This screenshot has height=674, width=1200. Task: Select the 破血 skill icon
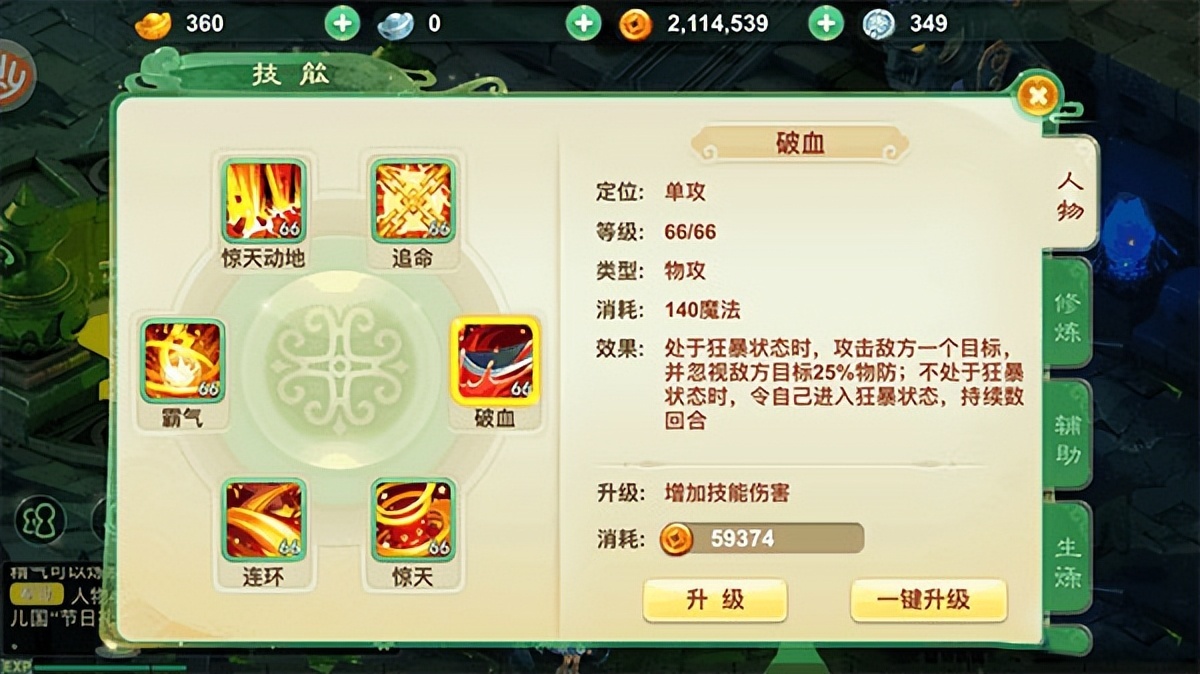[495, 361]
